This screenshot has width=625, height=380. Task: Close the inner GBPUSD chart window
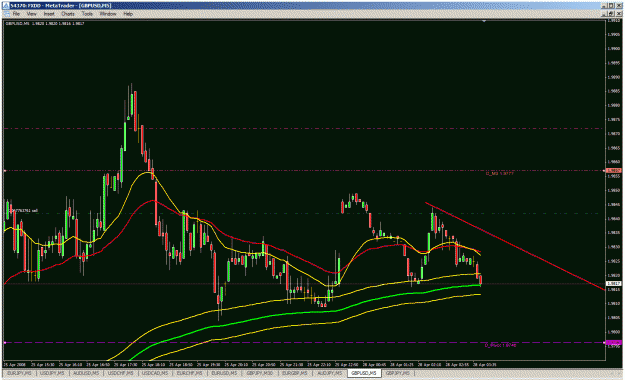[x=619, y=14]
